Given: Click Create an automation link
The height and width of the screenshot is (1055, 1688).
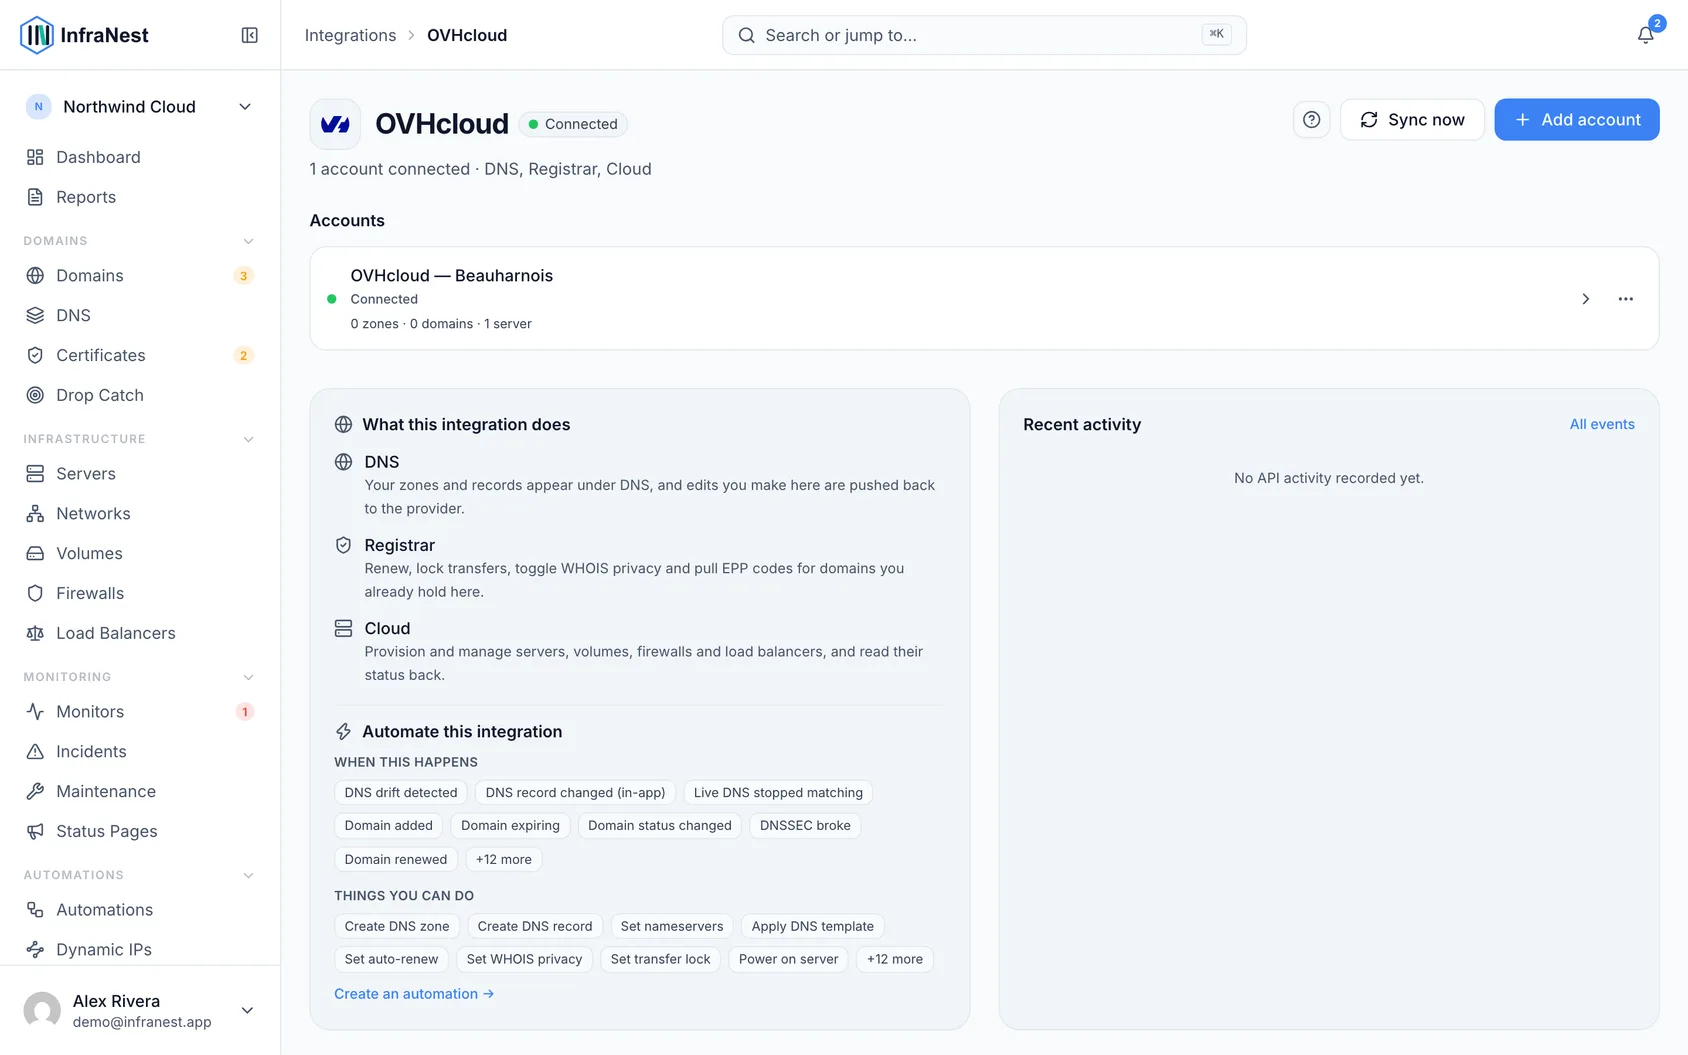Looking at the screenshot, I should pyautogui.click(x=414, y=994).
